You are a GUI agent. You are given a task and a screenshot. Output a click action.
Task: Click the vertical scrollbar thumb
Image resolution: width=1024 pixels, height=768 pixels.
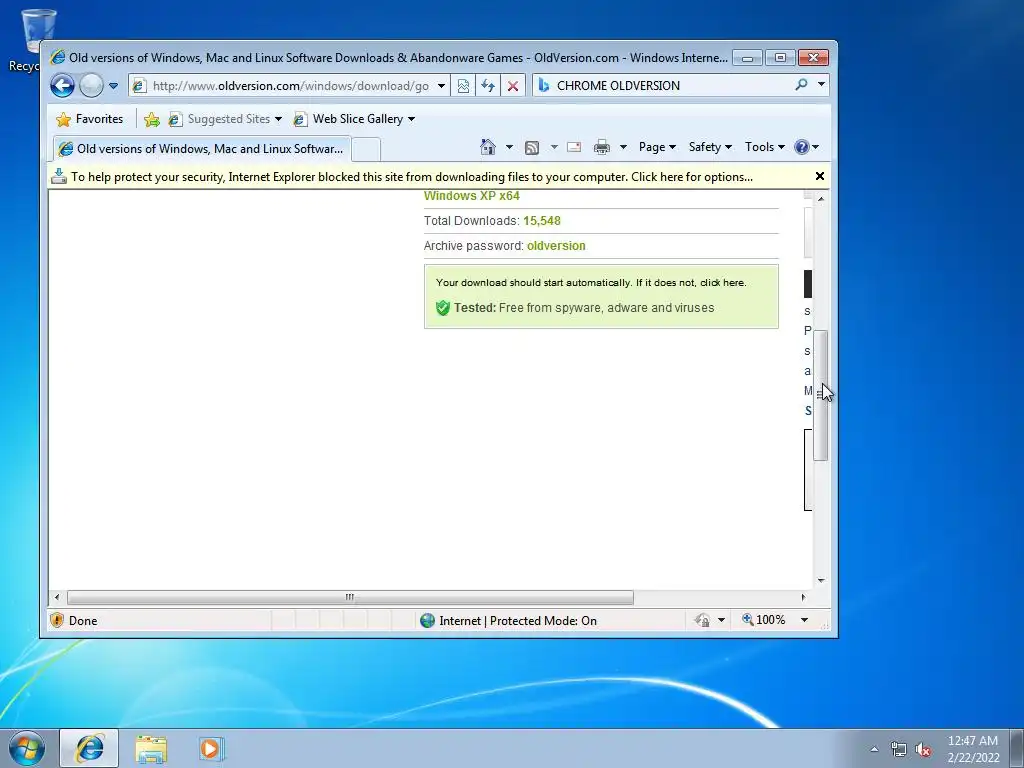click(x=821, y=396)
